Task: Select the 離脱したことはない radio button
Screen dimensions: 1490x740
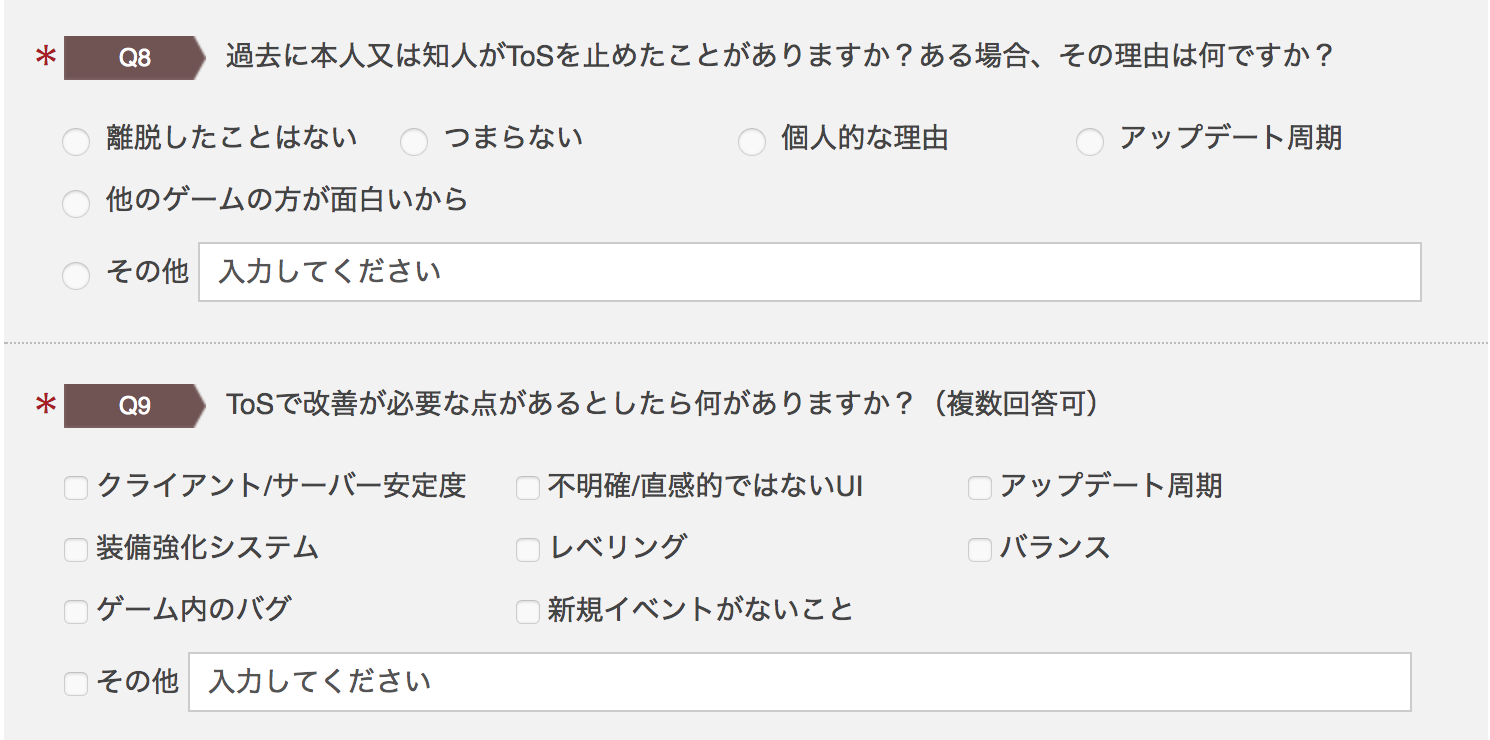Action: pyautogui.click(x=76, y=142)
